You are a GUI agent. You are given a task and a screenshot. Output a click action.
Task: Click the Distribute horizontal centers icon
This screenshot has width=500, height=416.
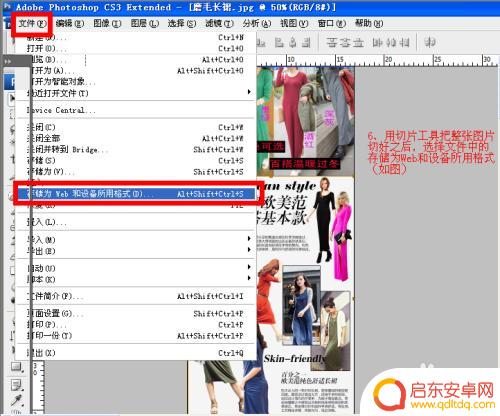pyautogui.click(x=391, y=42)
